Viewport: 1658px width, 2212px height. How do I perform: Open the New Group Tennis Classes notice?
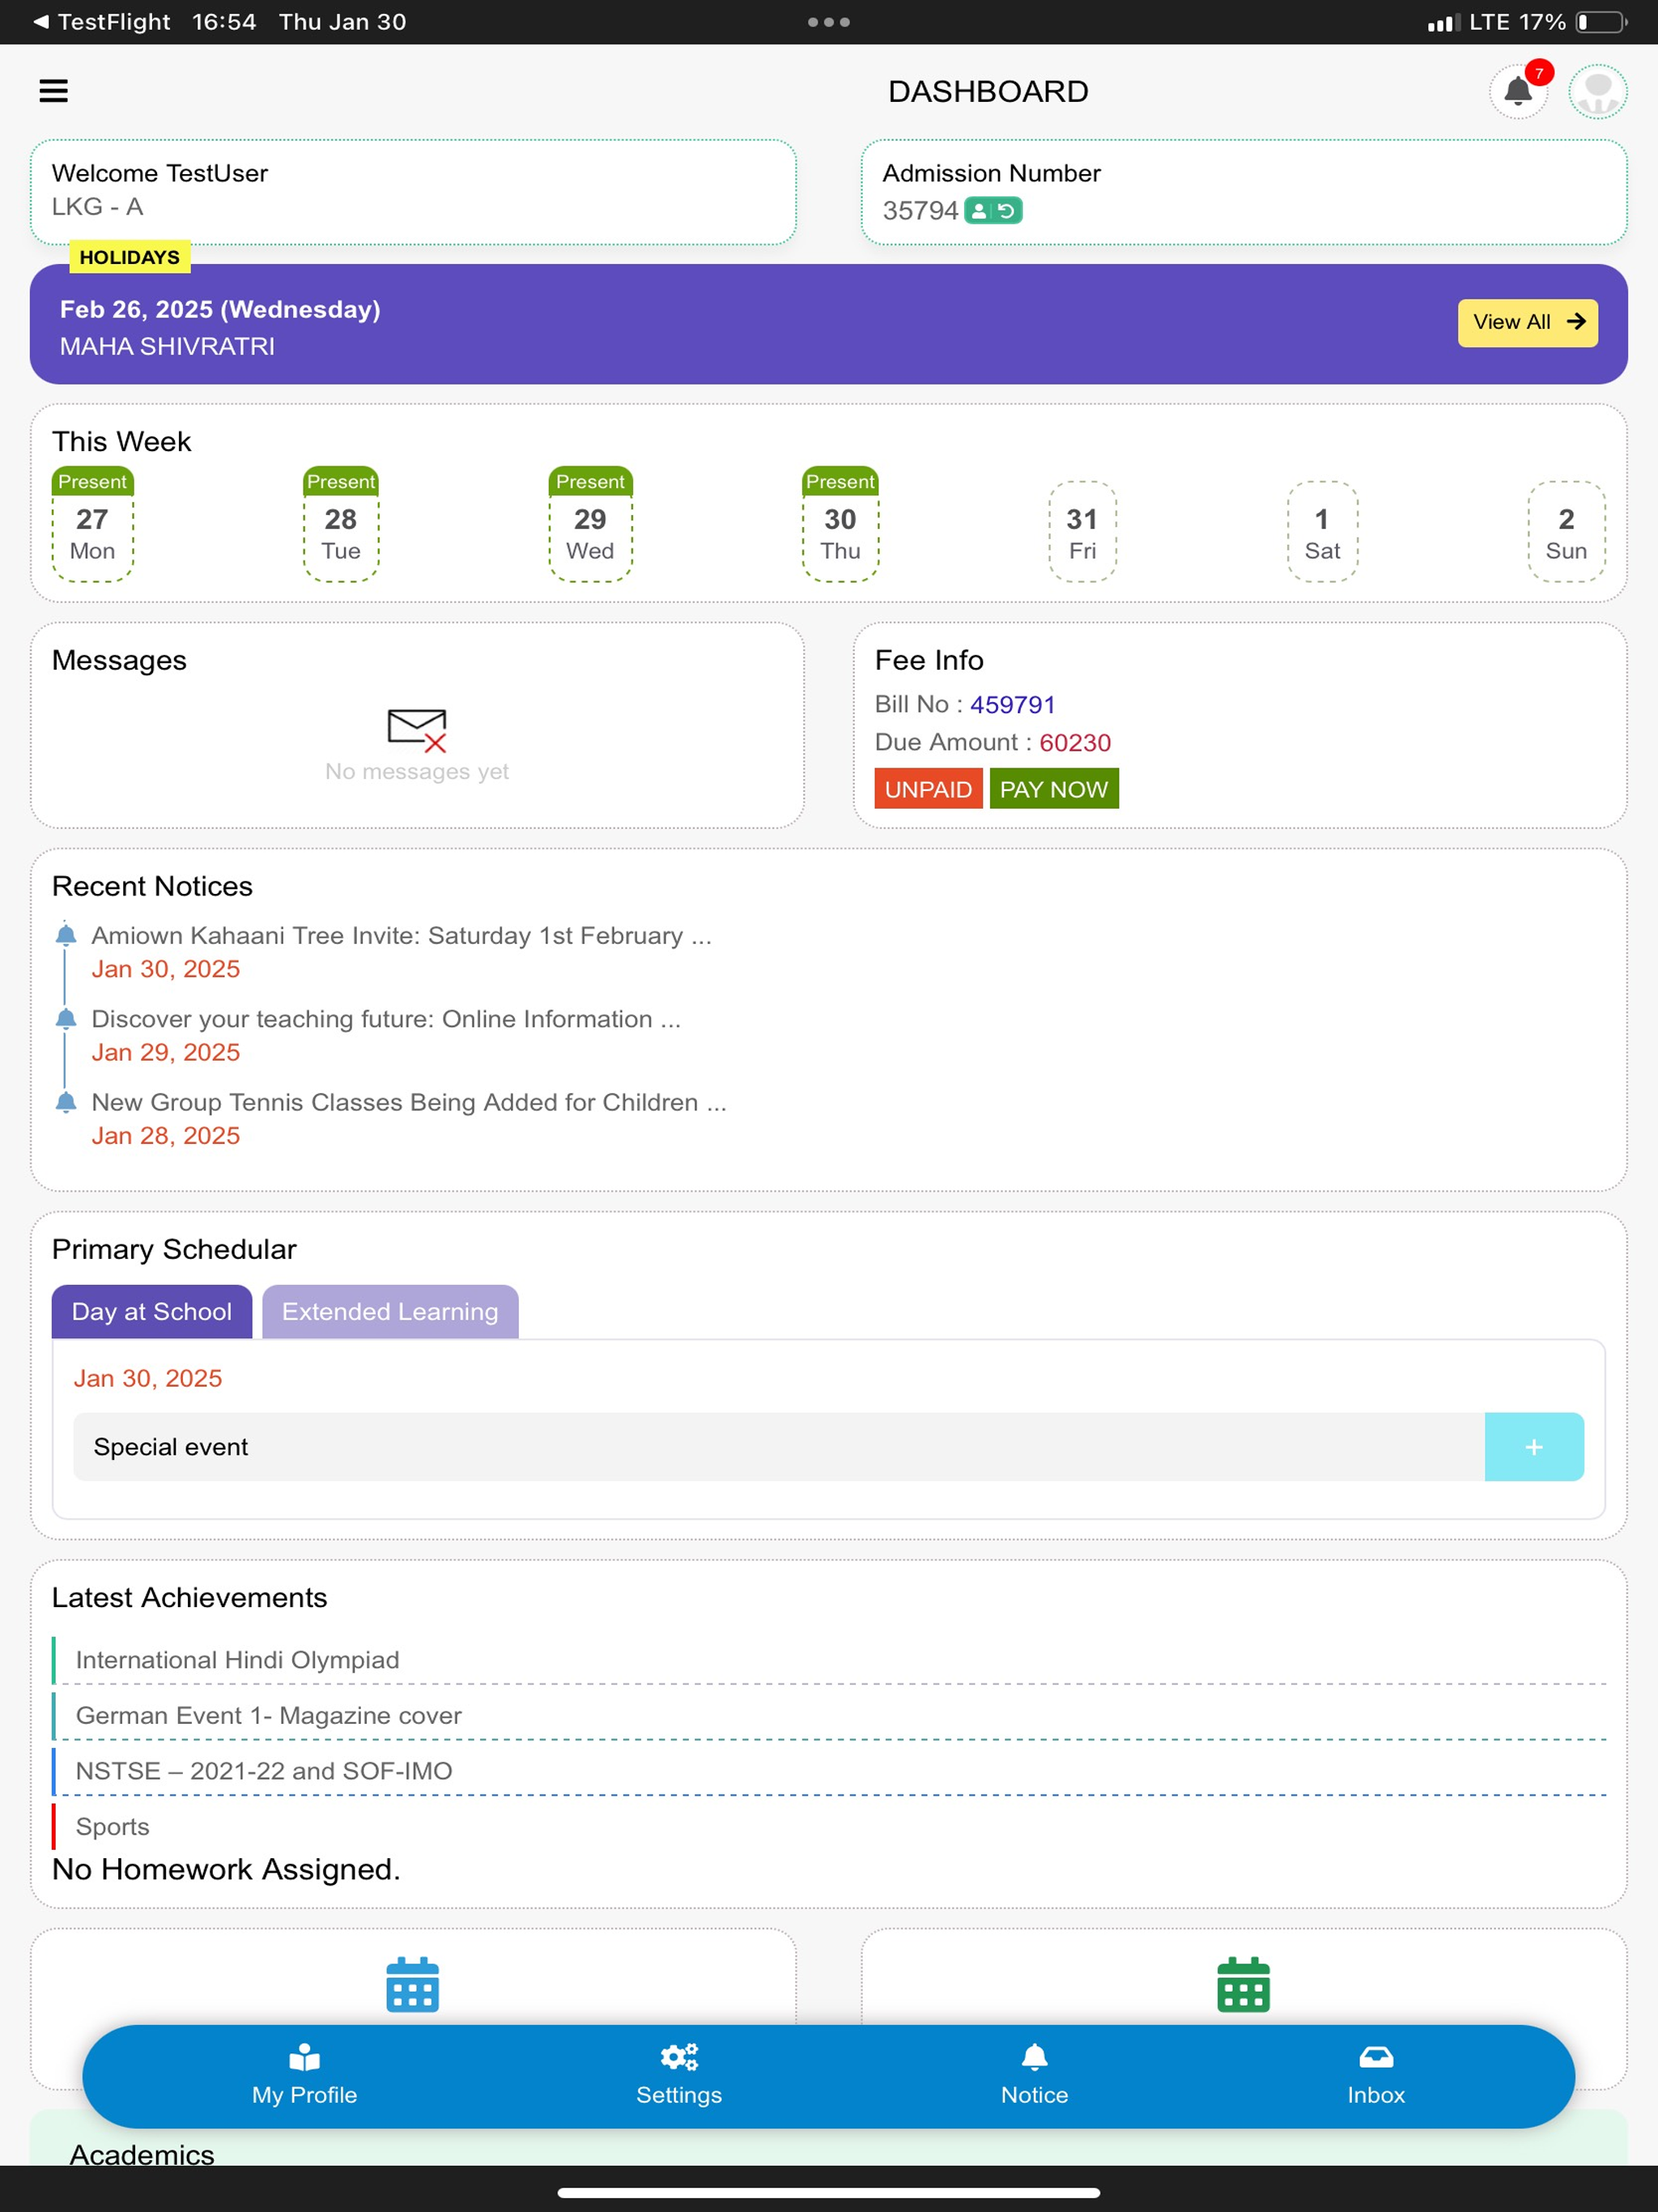point(409,1102)
